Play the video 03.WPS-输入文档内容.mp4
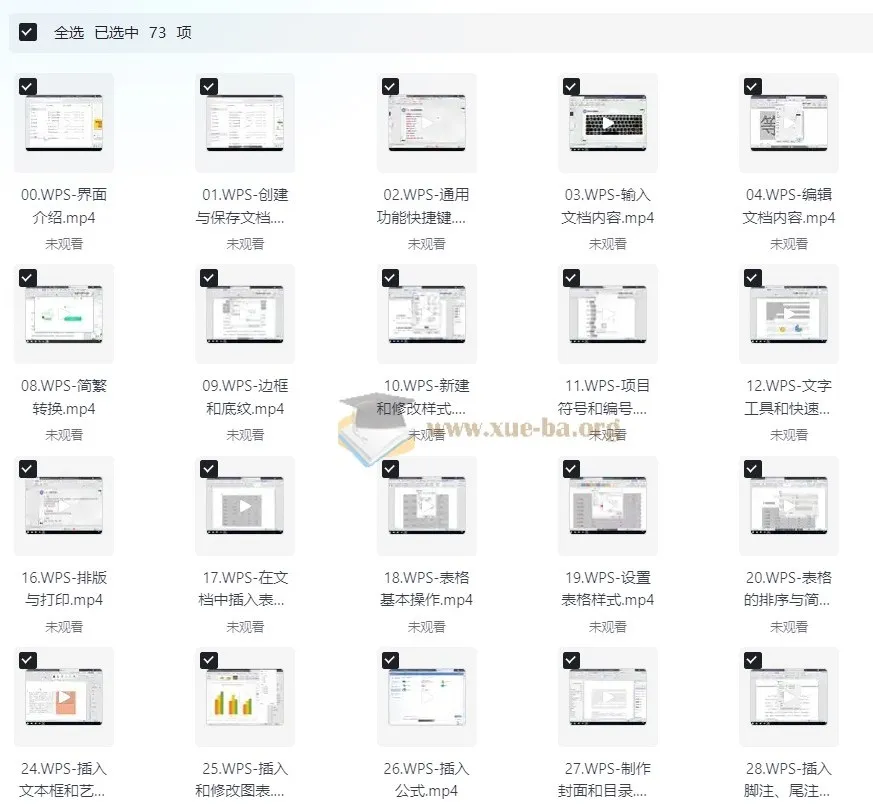 tap(608, 122)
